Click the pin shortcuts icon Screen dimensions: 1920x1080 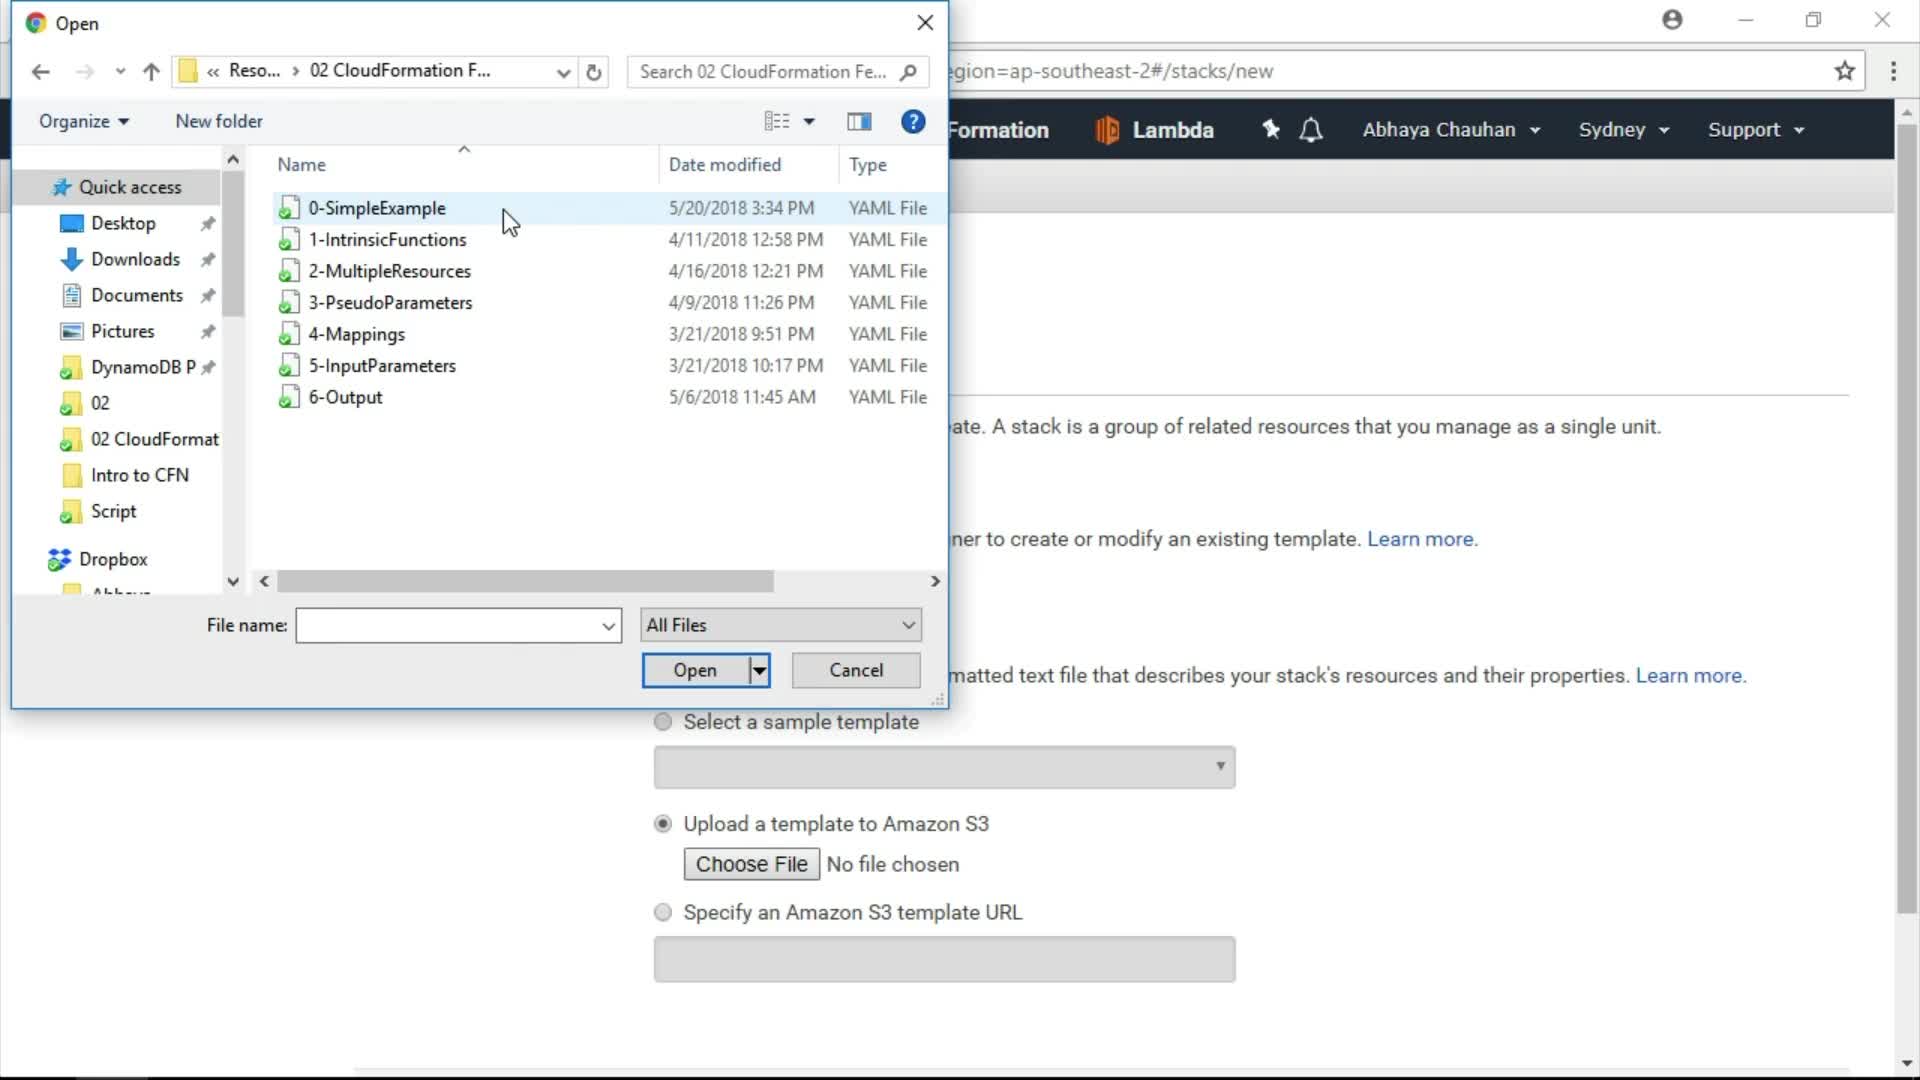click(x=1271, y=130)
